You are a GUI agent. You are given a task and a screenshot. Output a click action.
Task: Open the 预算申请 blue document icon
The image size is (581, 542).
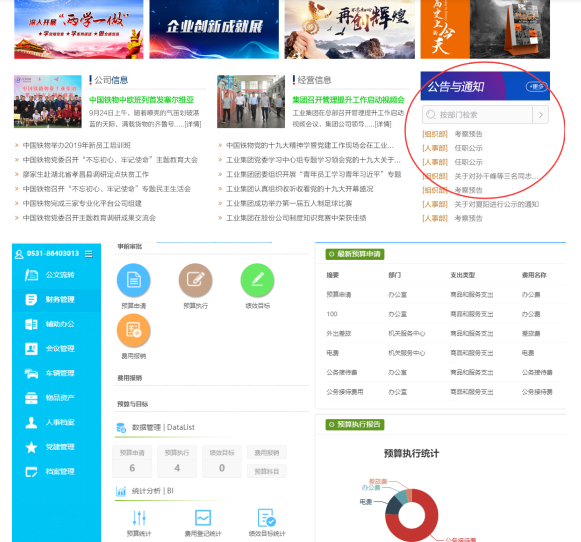(x=133, y=280)
